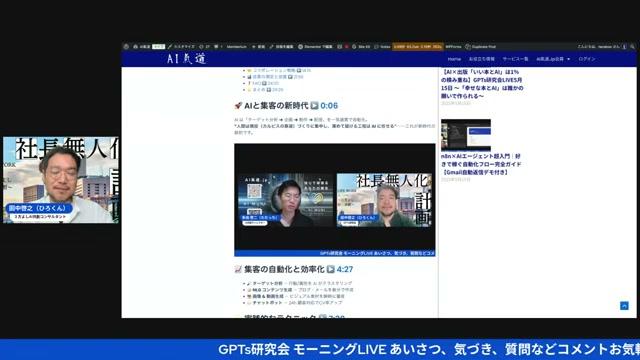
Task: Click the play icon beside 集客の自動化と効率化
Action: click(331, 269)
